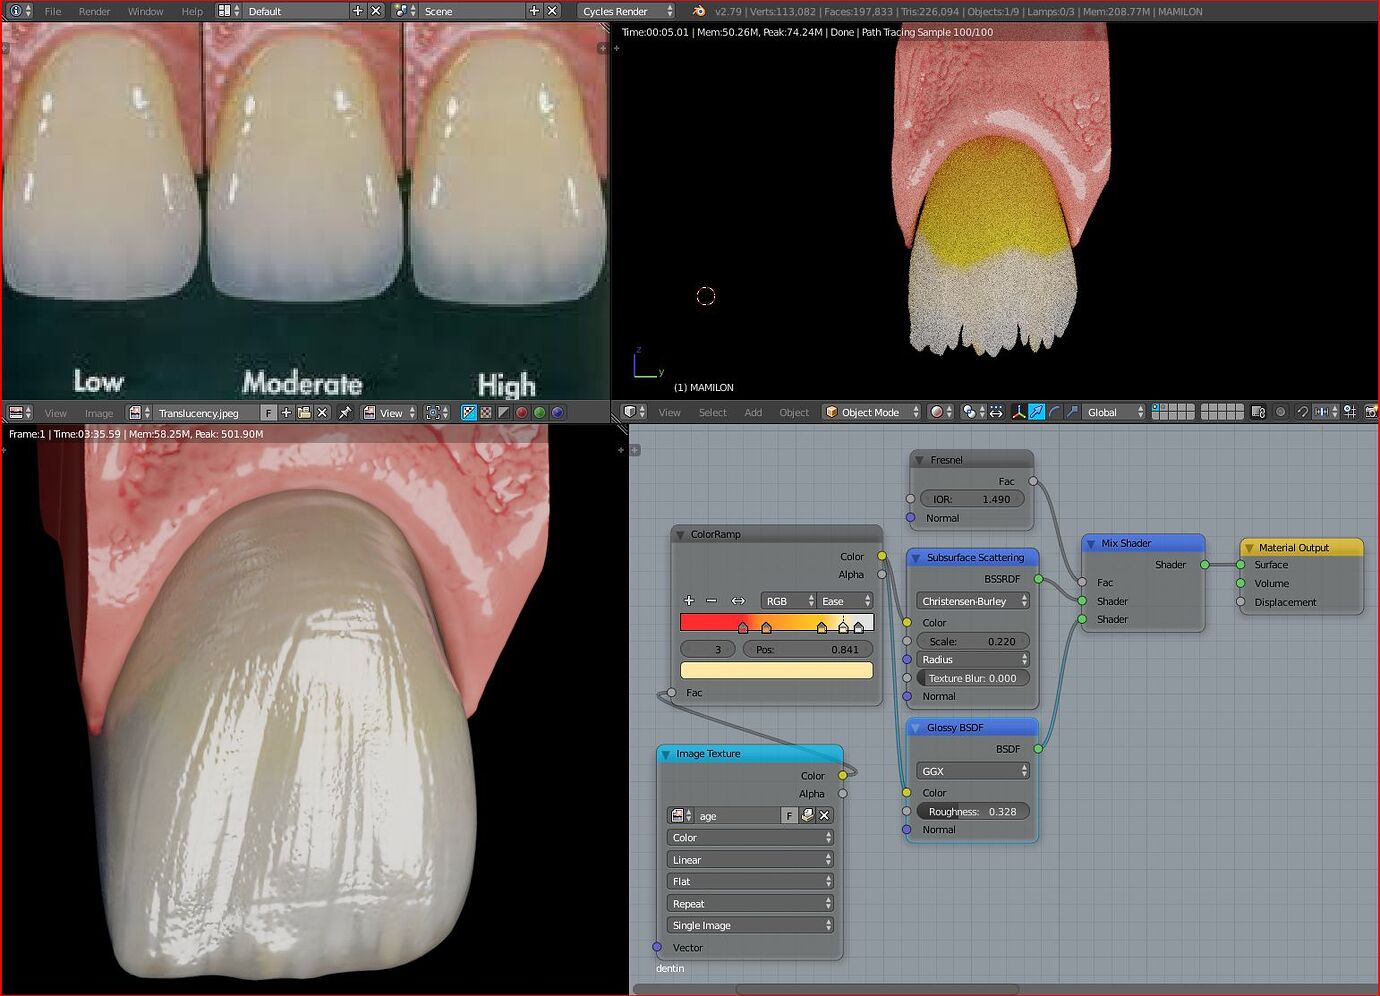
Task: Add a new screen layout next to Default
Action: (358, 11)
